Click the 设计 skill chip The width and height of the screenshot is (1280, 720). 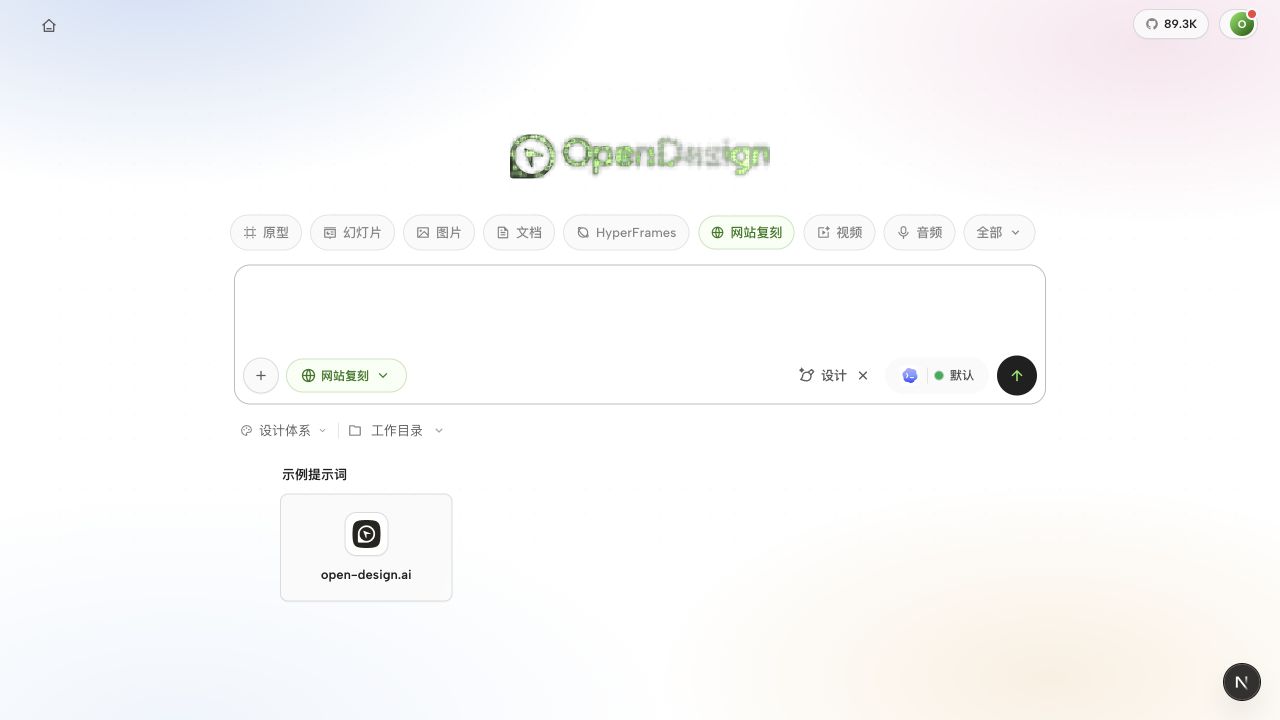pos(823,376)
